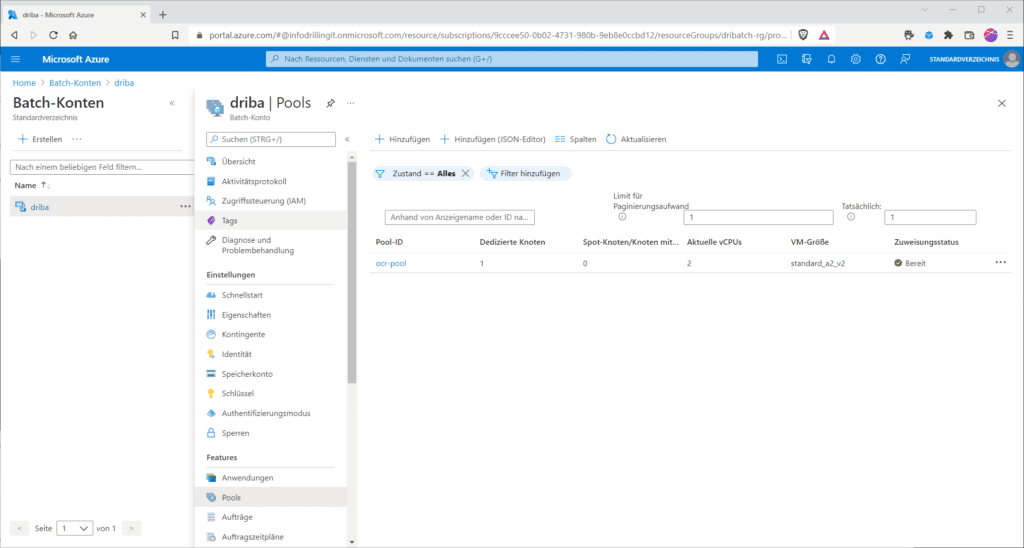Open help question mark icon
Viewport: 1024px width, 548px height.
(880, 59)
